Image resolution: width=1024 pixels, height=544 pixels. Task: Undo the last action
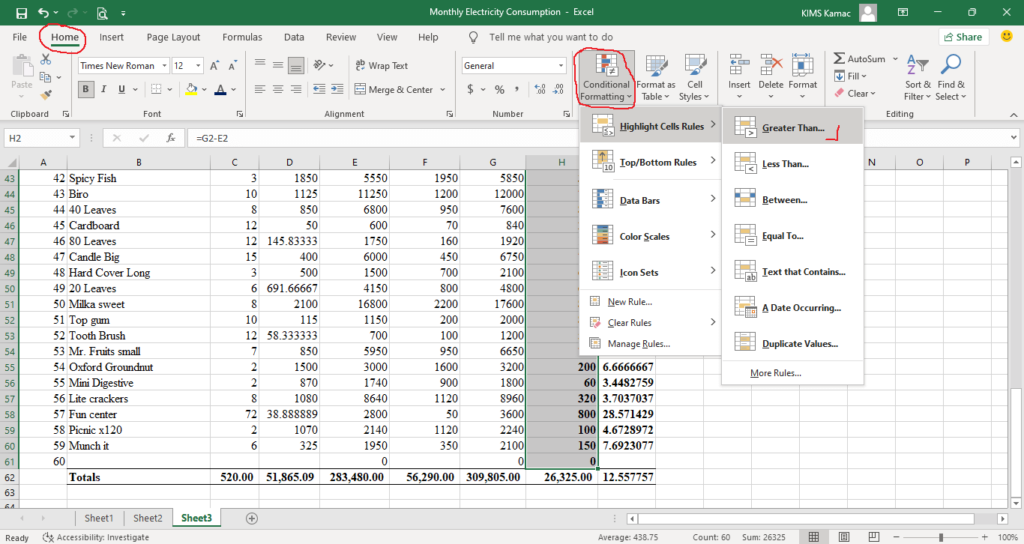point(43,12)
